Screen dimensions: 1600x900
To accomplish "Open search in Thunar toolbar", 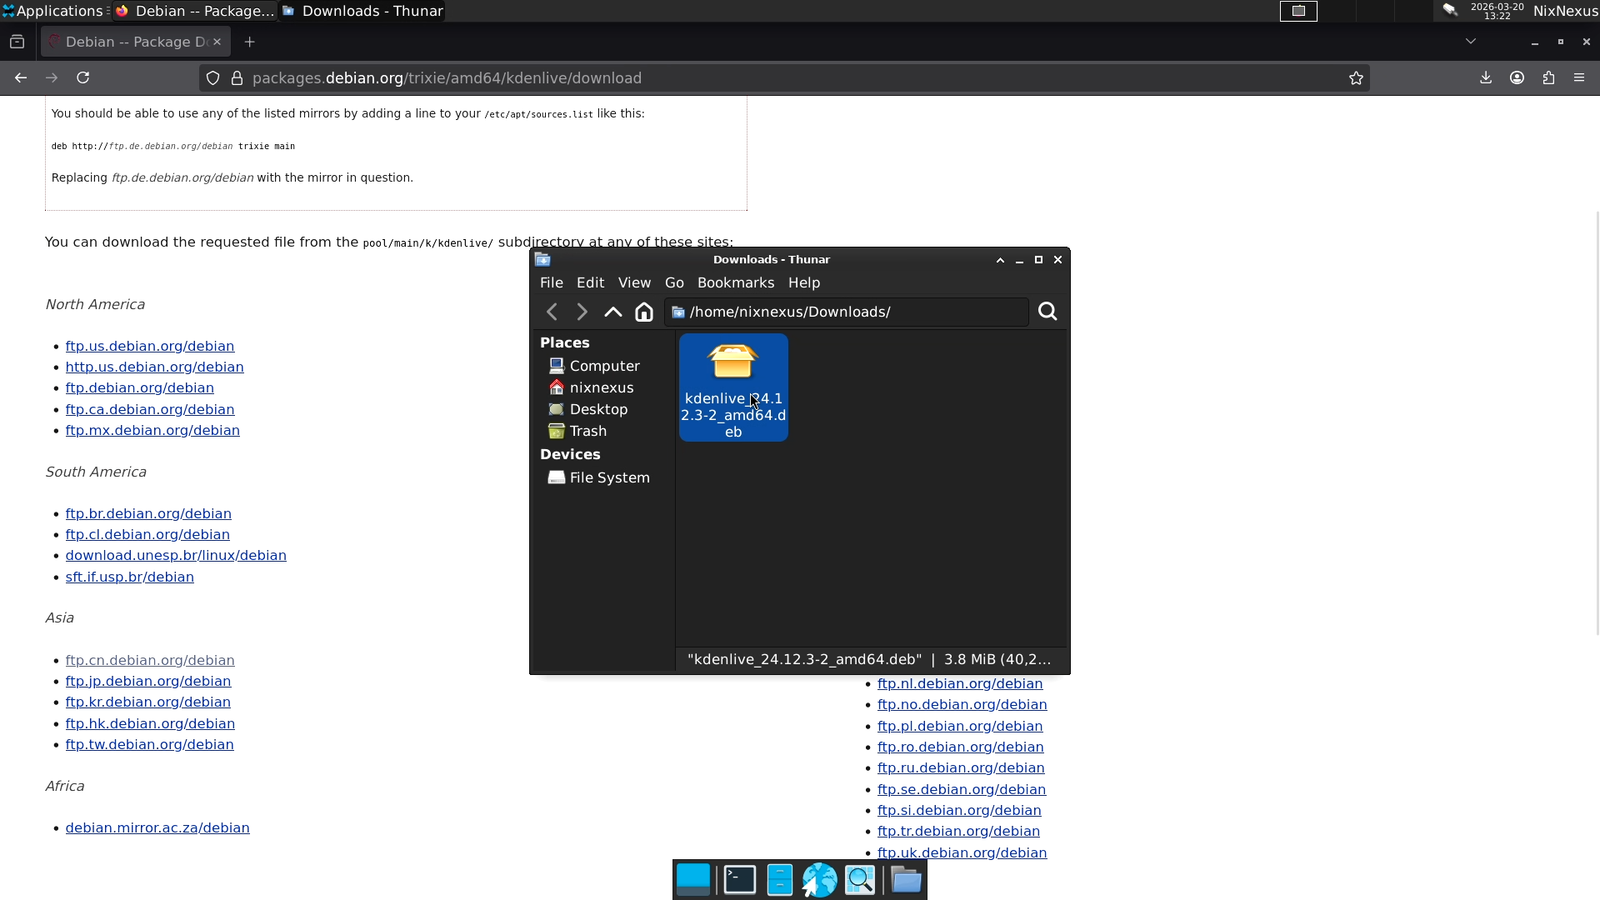I will click(x=1047, y=312).
